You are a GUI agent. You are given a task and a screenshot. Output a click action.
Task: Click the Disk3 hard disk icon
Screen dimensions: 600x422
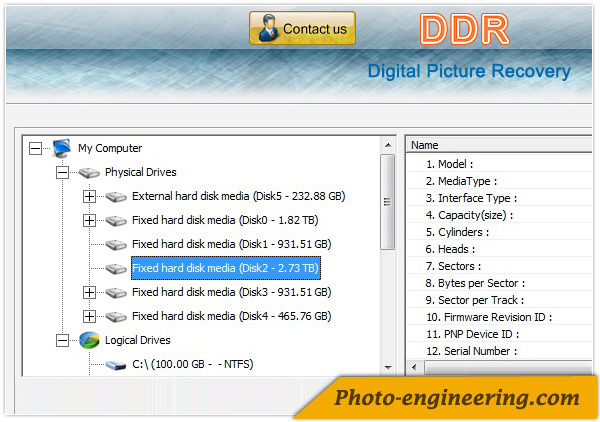point(116,293)
